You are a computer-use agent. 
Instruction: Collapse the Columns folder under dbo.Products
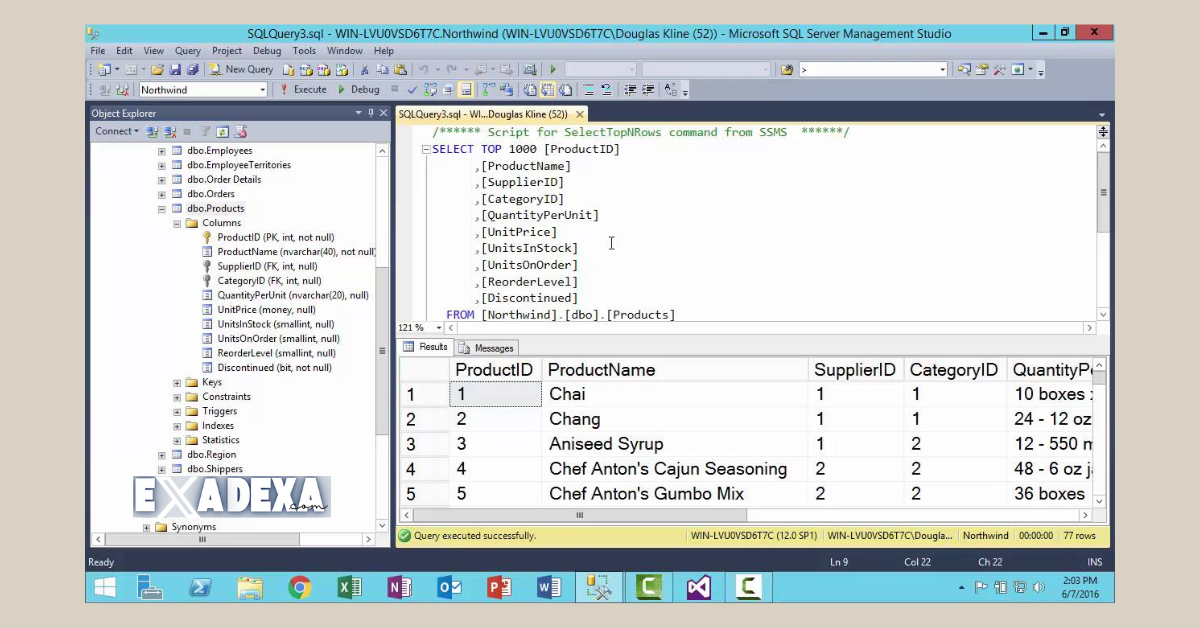[x=178, y=222]
